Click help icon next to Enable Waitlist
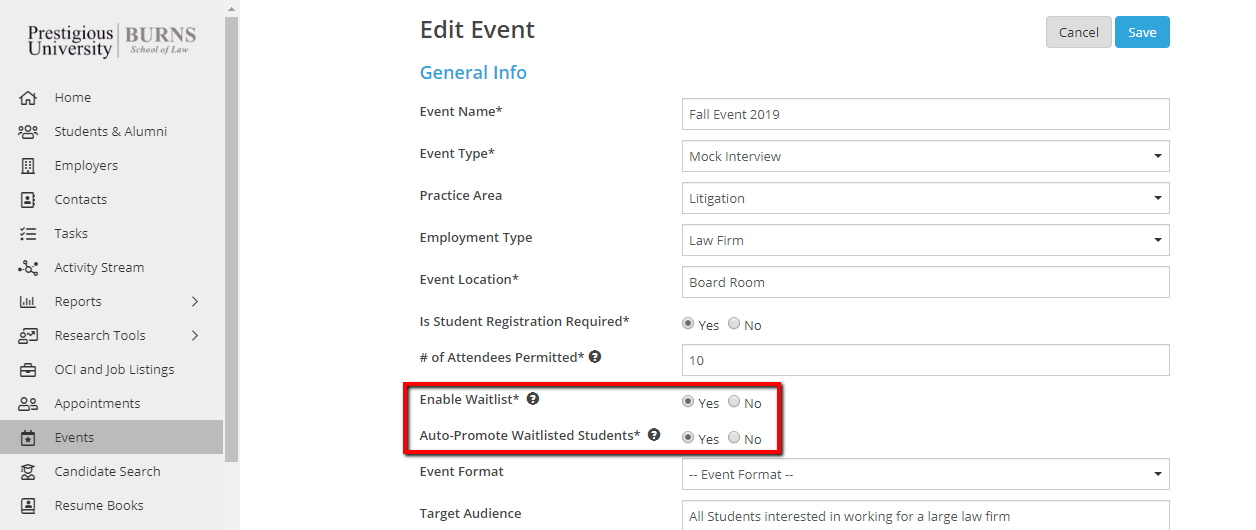Screen dimensions: 1256x530 [x=533, y=399]
